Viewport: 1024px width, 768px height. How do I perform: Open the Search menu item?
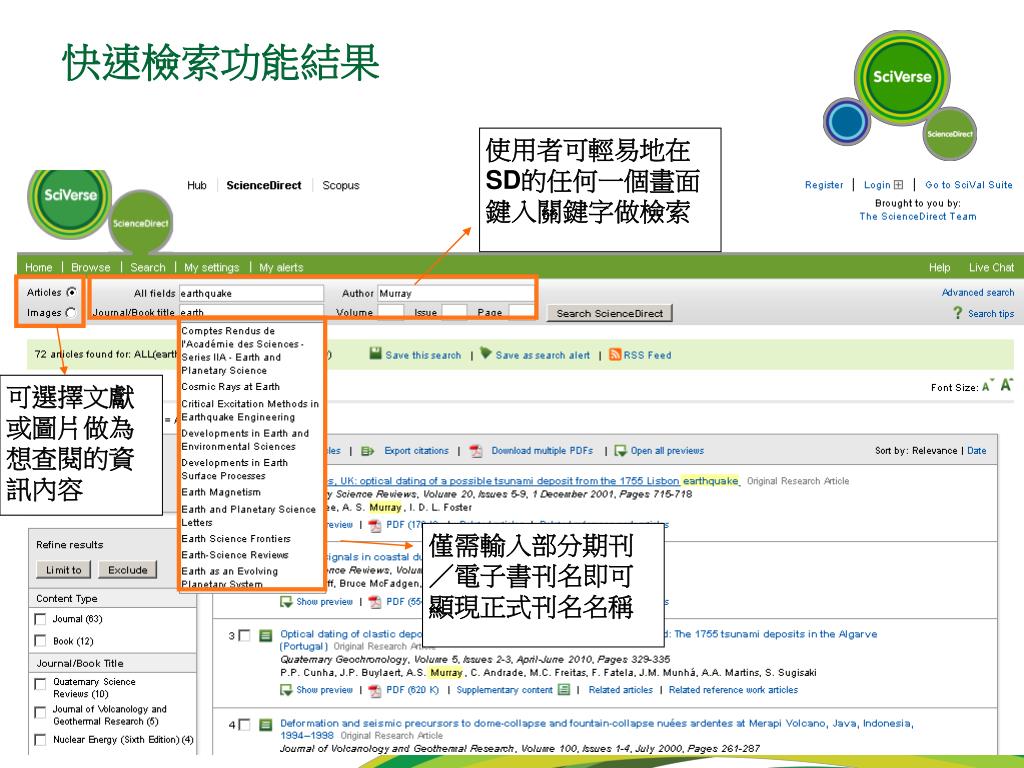tap(148, 267)
